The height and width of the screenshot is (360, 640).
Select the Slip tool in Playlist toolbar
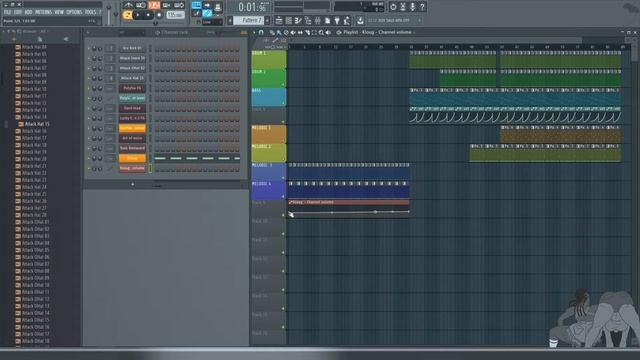300,32
